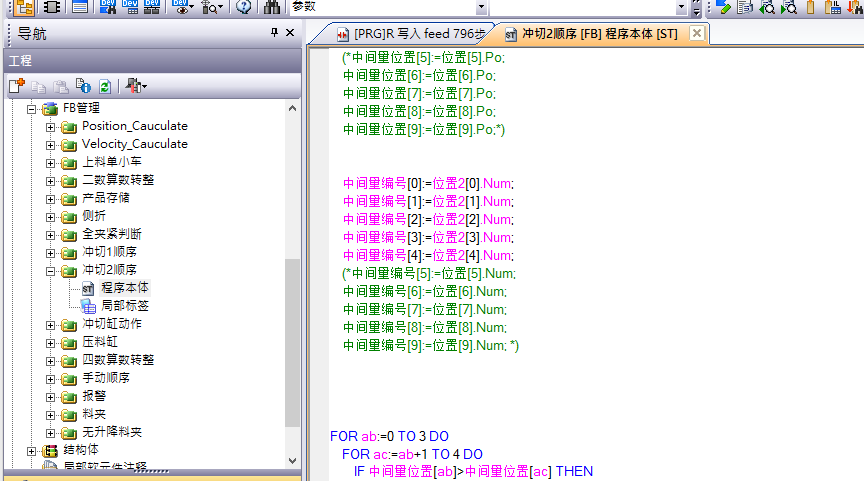Click the refresh icon in project toolbar
864x481 pixels.
pos(104,86)
